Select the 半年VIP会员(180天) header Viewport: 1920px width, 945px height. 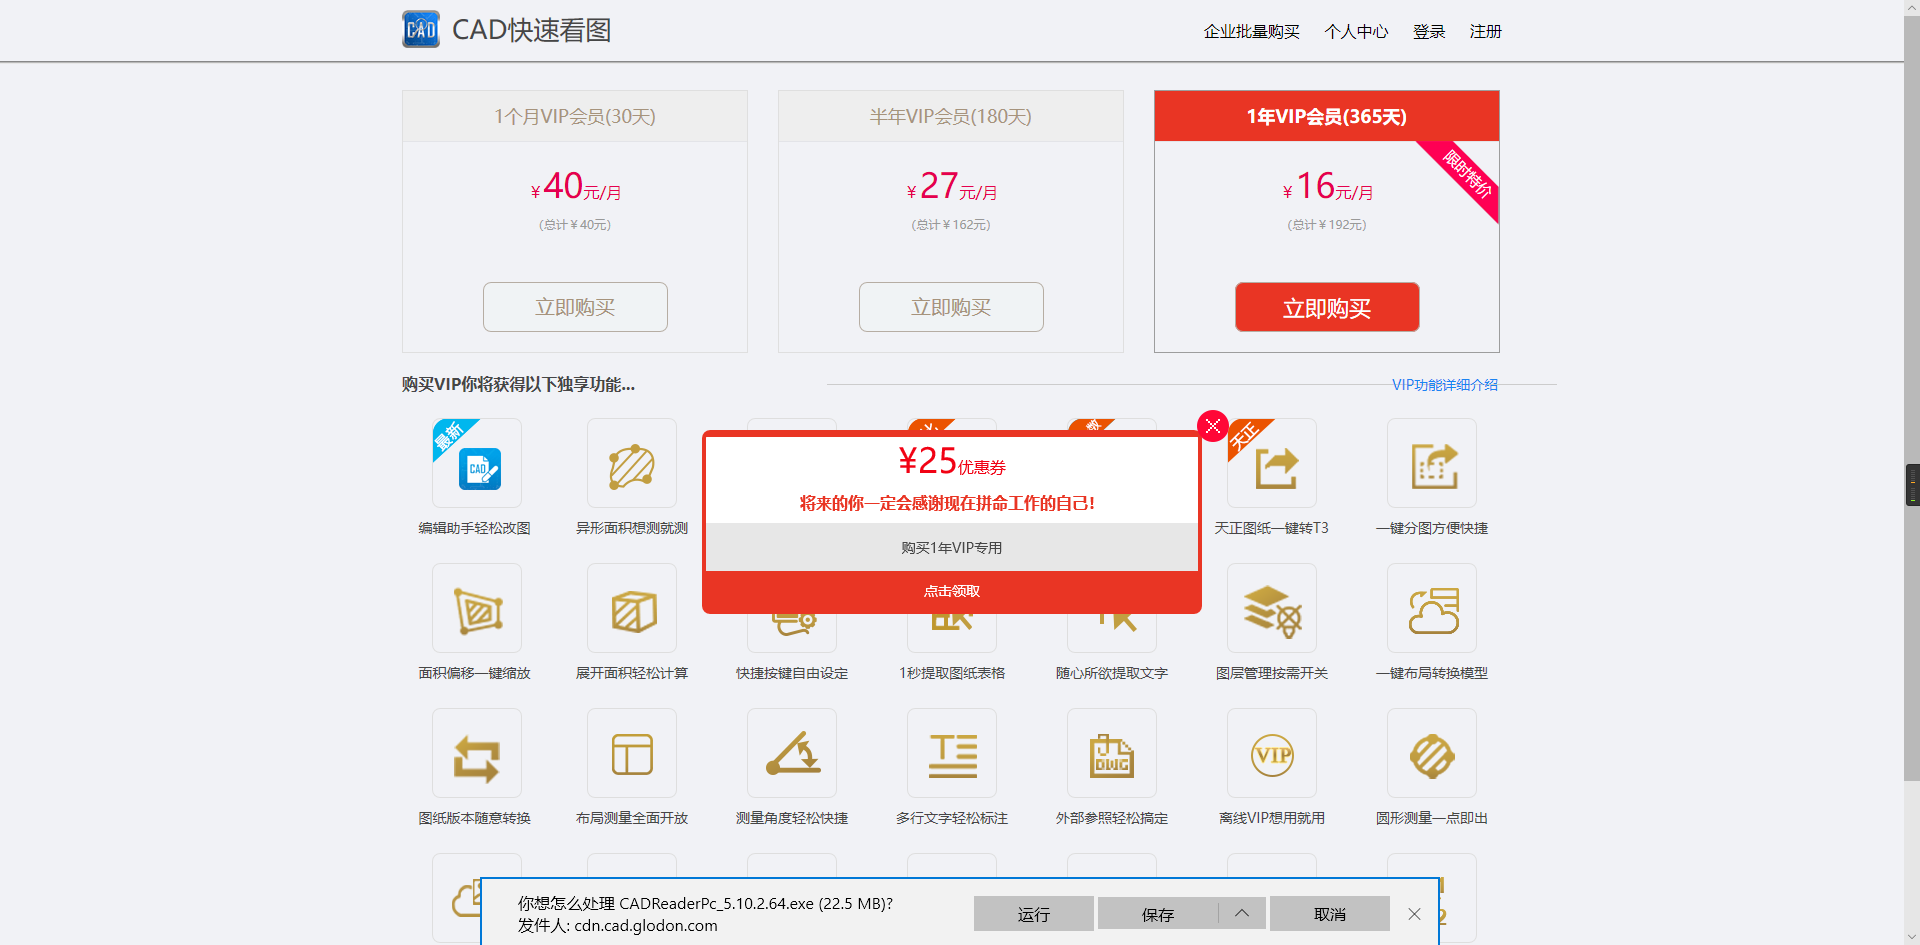click(x=951, y=116)
